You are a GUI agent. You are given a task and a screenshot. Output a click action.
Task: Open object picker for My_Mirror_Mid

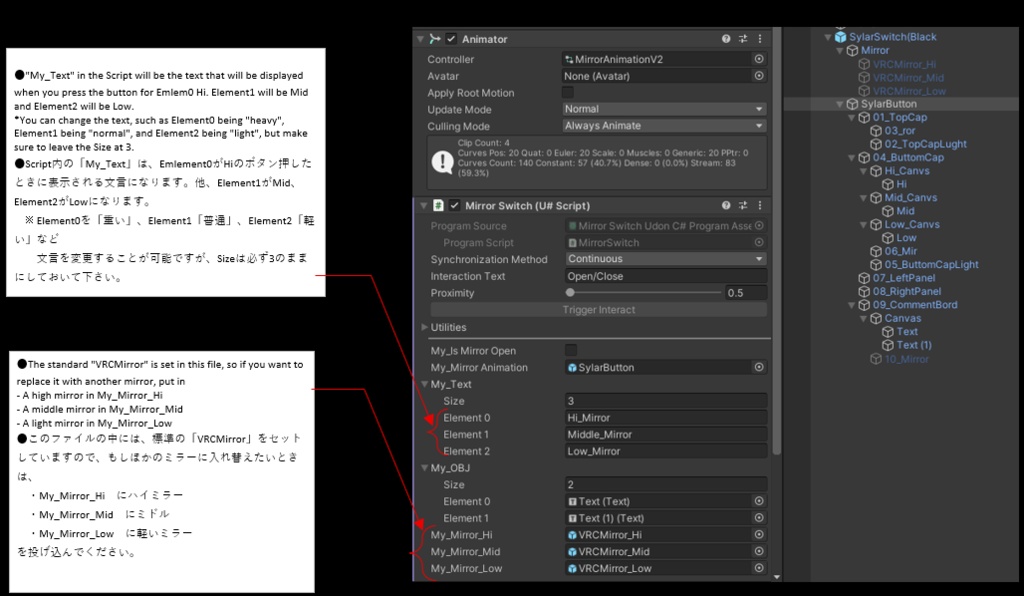coord(759,552)
